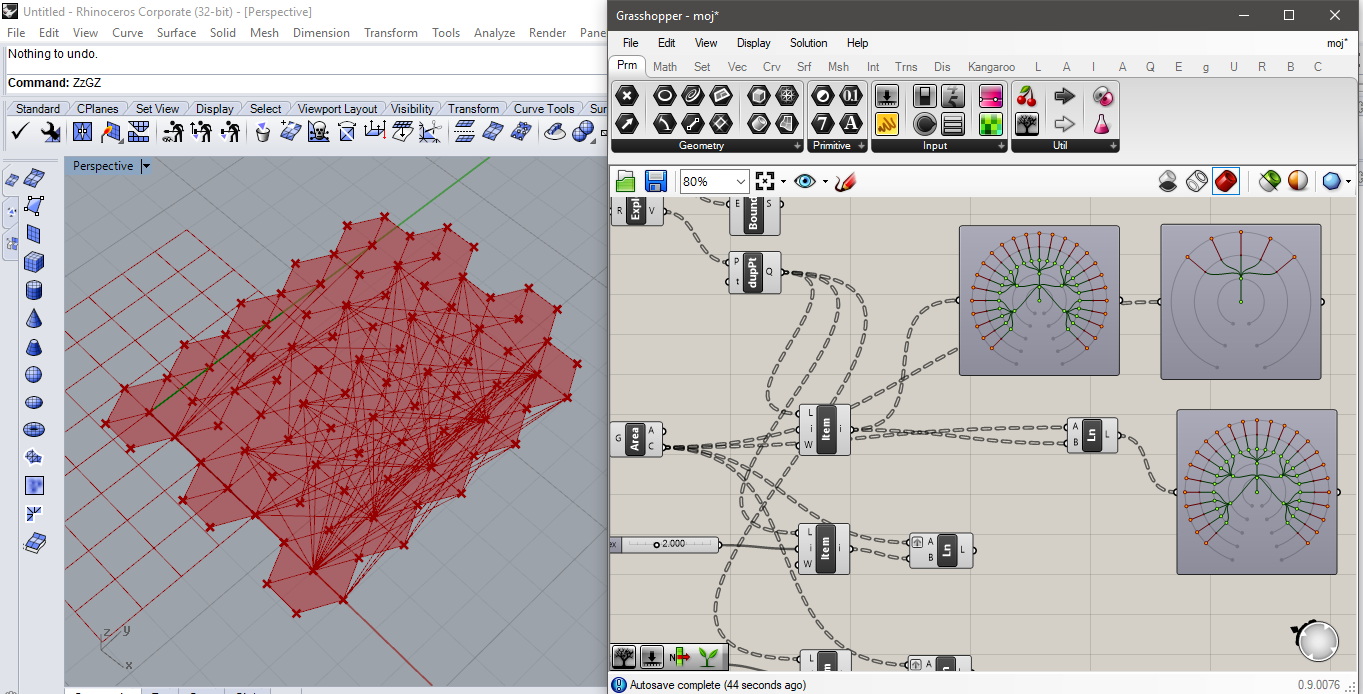The image size is (1363, 694).
Task: Open preview mesh quality dropdown arrow
Action: tap(1349, 181)
